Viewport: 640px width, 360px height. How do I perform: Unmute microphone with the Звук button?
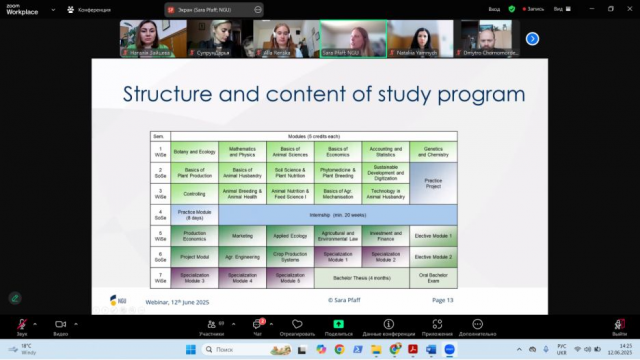pyautogui.click(x=22, y=327)
